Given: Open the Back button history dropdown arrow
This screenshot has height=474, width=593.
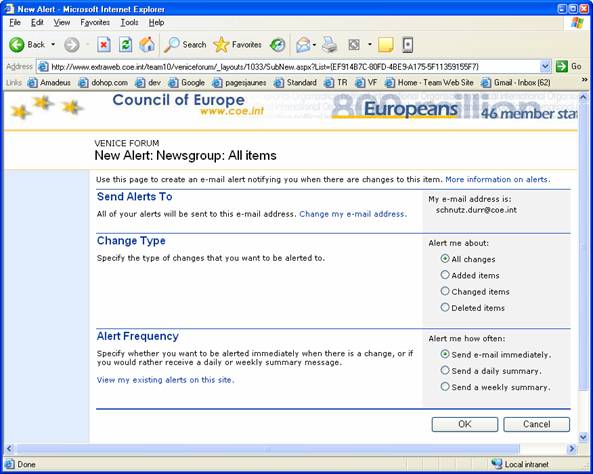Looking at the screenshot, I should click(x=53, y=45).
